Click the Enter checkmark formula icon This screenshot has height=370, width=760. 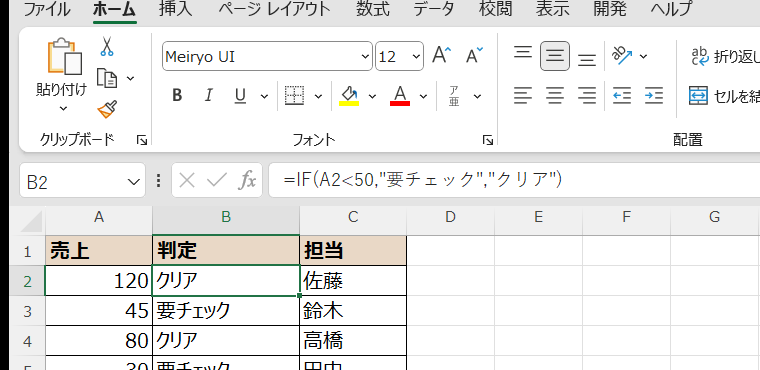pyautogui.click(x=216, y=181)
